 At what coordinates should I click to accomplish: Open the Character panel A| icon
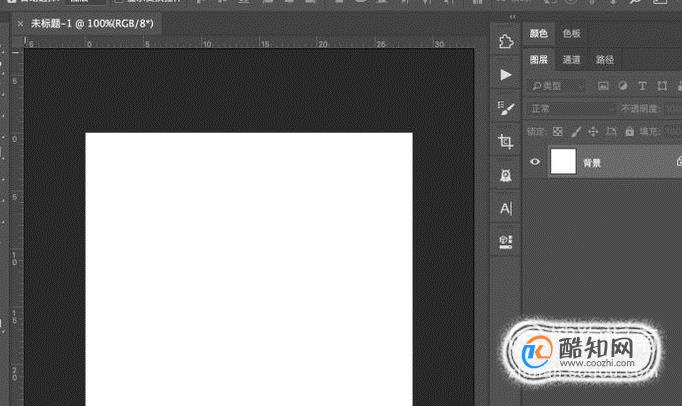(x=506, y=209)
